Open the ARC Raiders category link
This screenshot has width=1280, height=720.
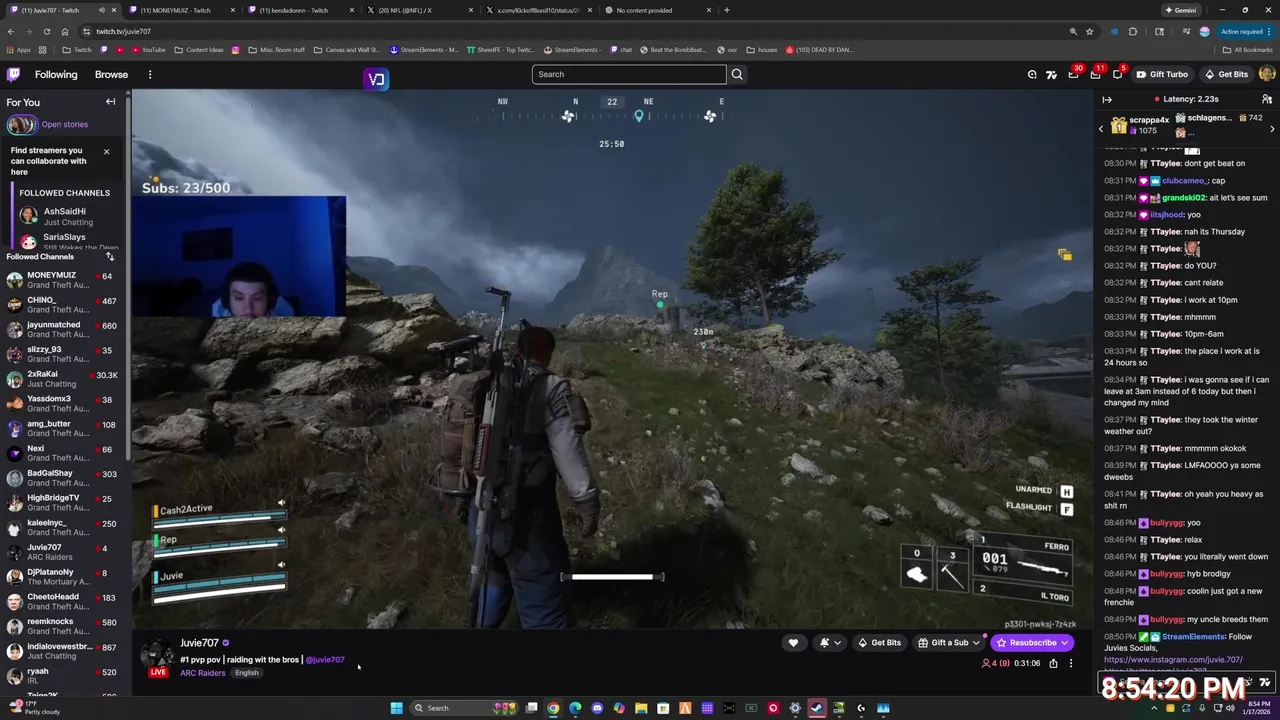click(x=202, y=673)
